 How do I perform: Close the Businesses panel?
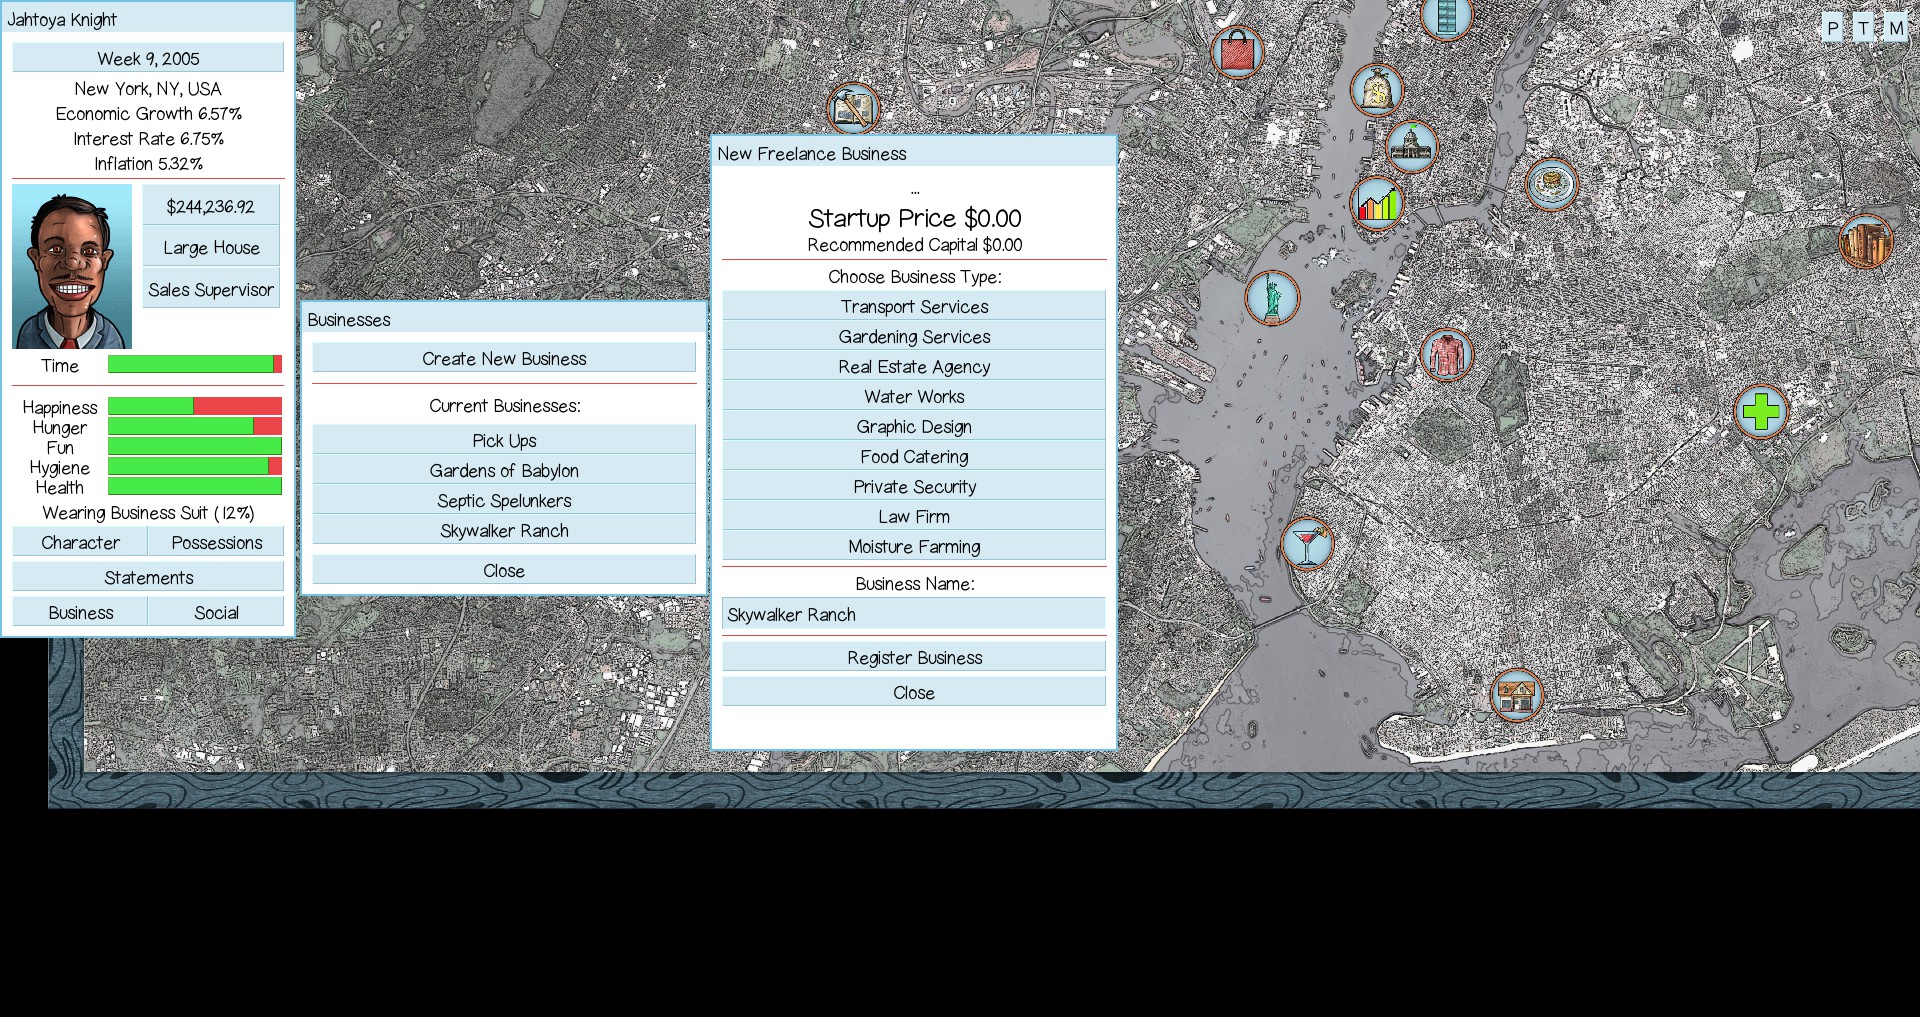tap(504, 570)
